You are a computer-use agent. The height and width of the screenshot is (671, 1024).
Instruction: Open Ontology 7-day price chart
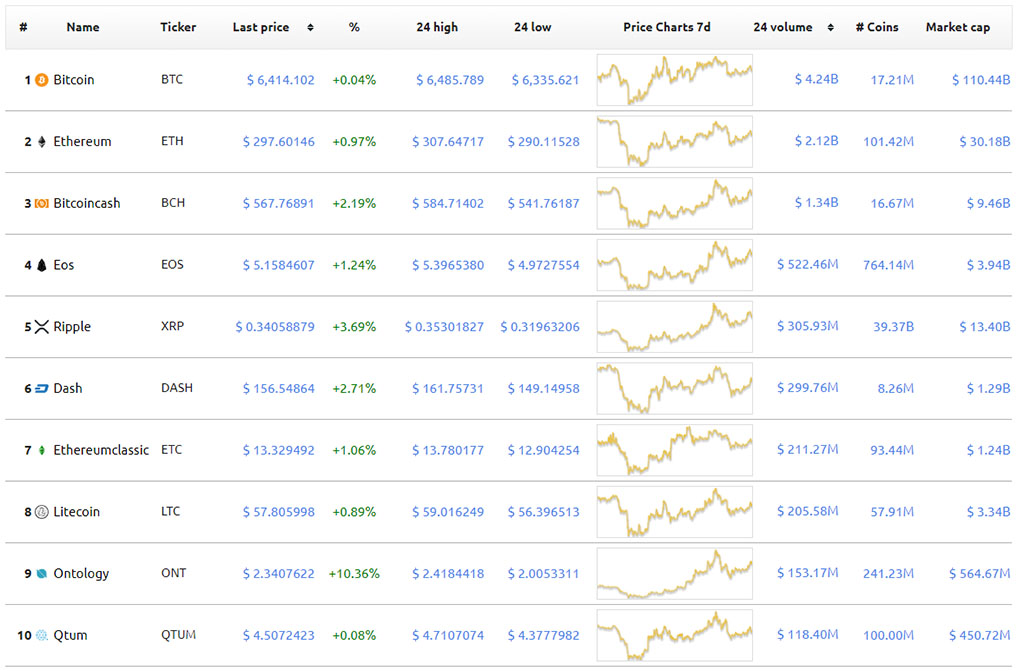pyautogui.click(x=675, y=574)
